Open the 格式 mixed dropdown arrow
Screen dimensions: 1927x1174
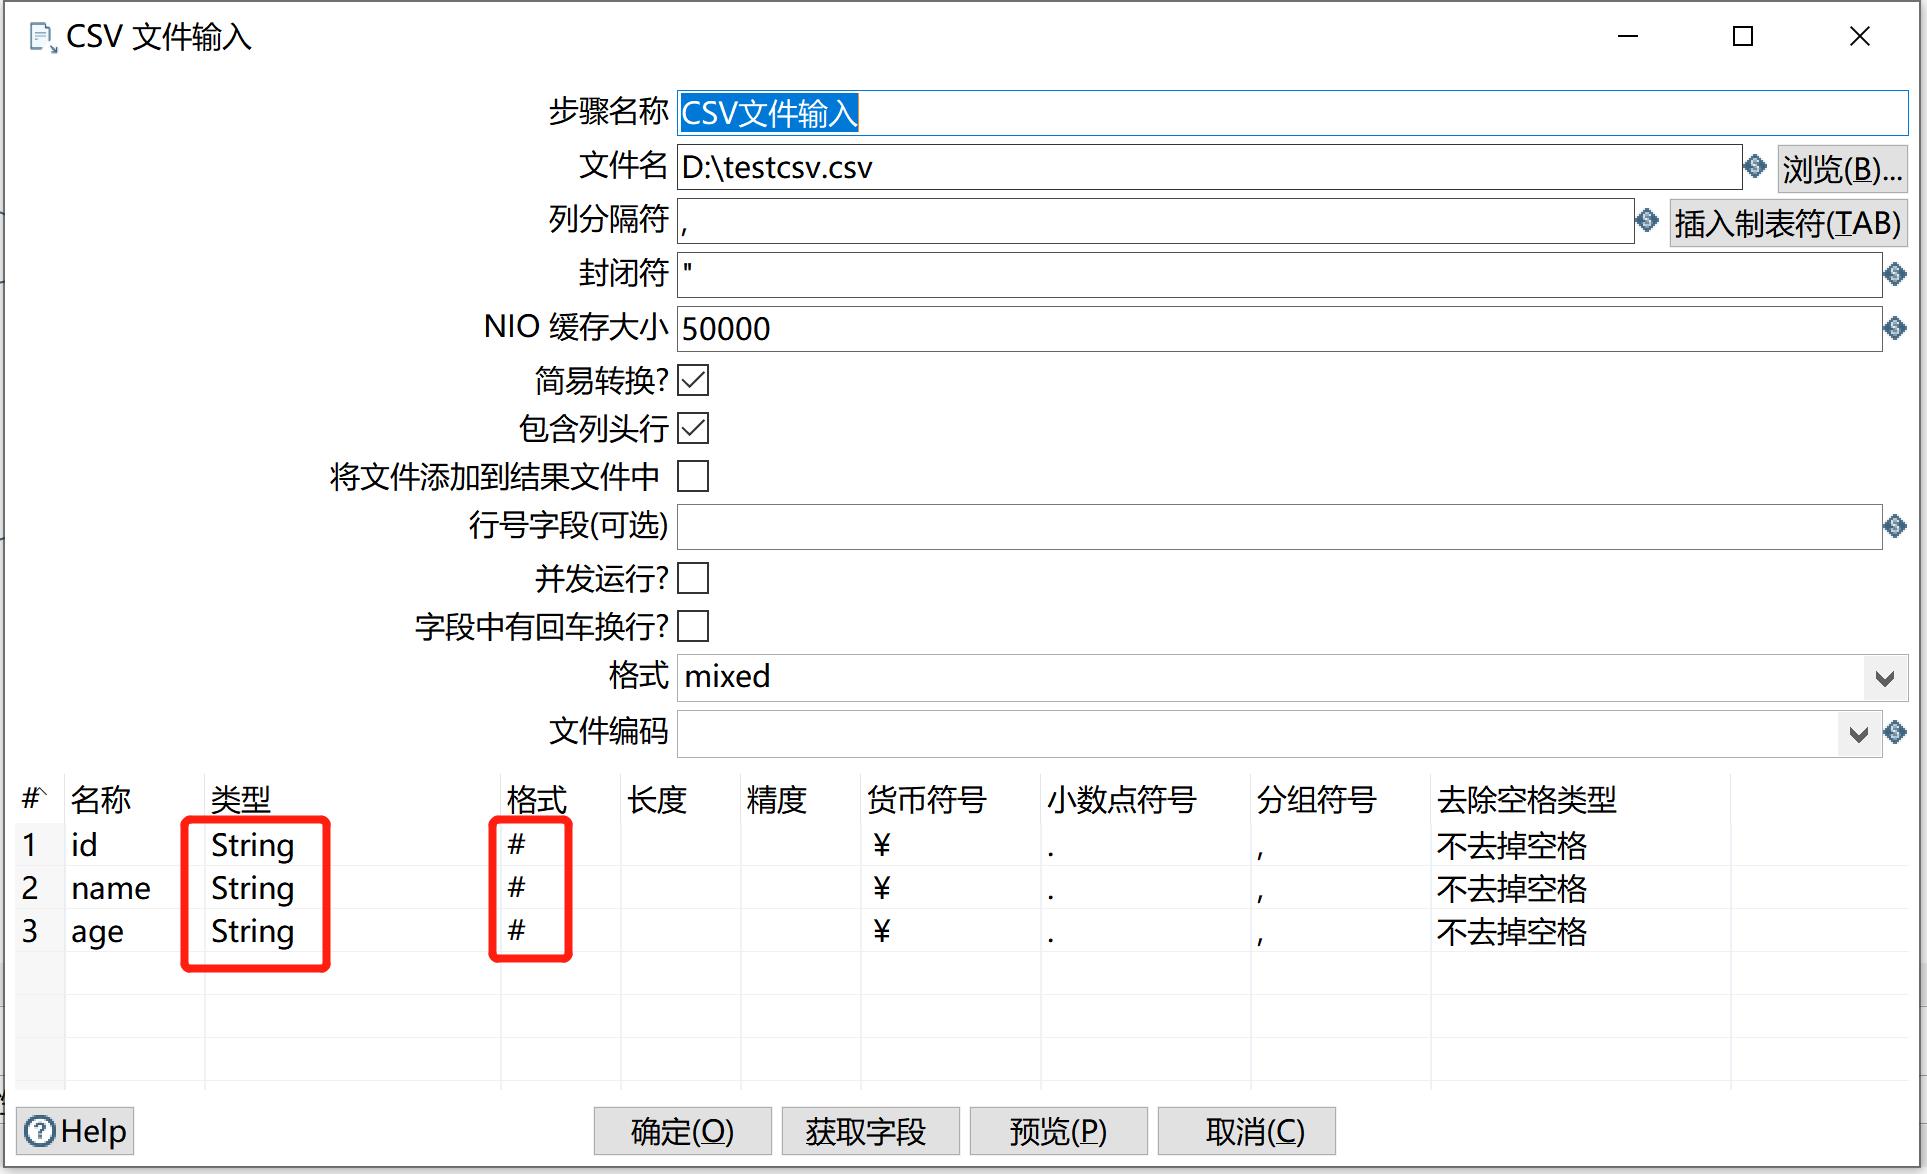(1885, 678)
